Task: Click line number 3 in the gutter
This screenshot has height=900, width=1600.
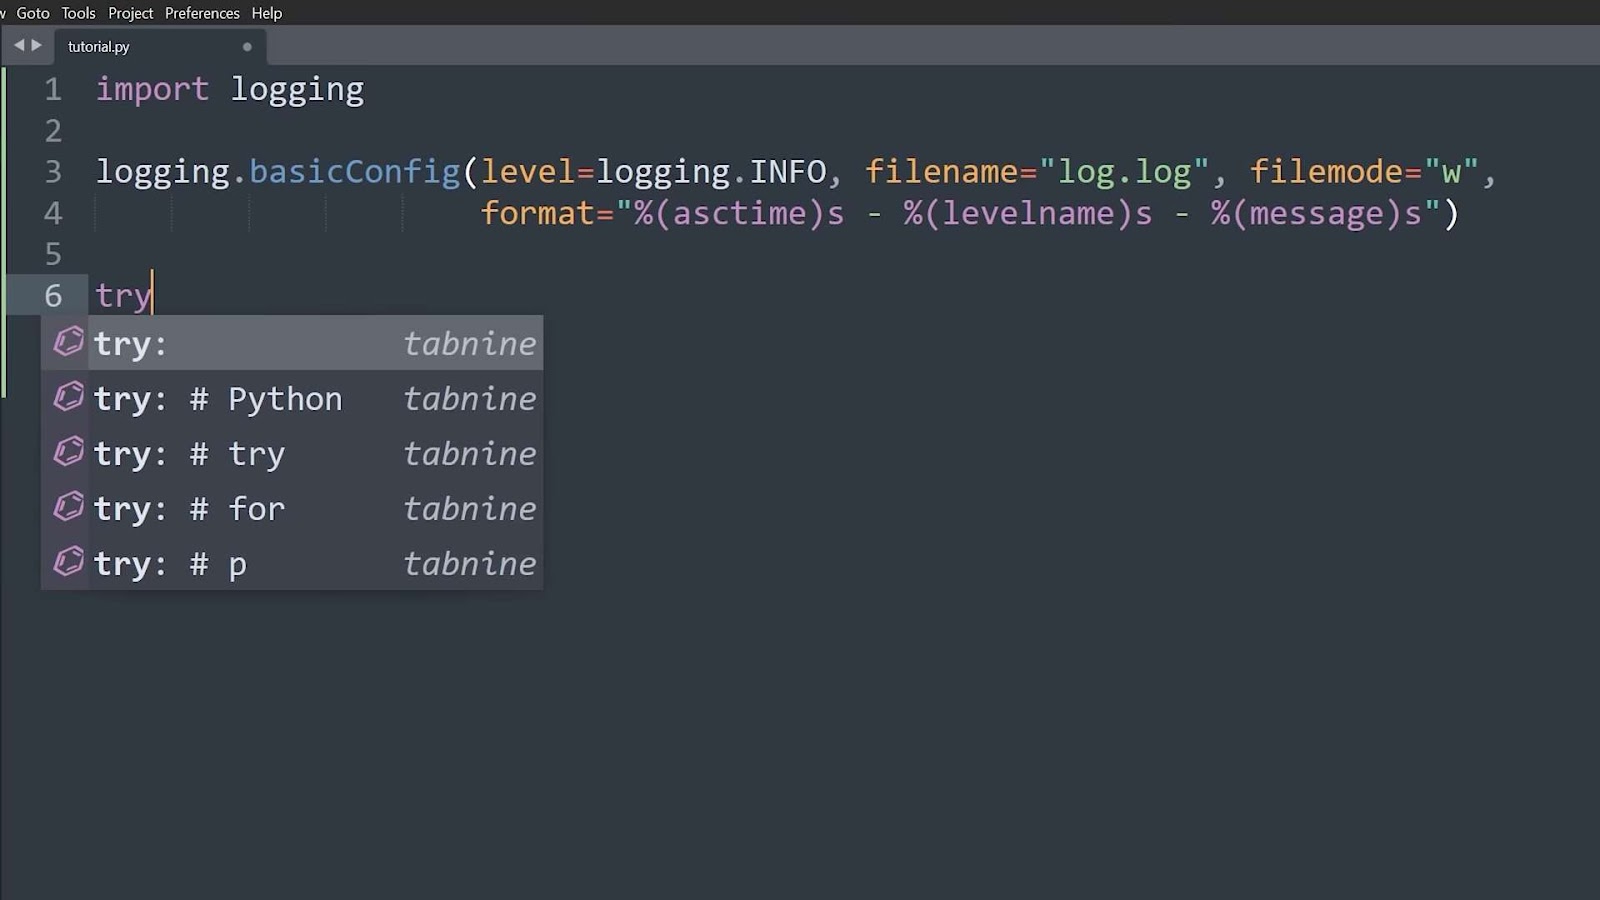Action: 52,171
